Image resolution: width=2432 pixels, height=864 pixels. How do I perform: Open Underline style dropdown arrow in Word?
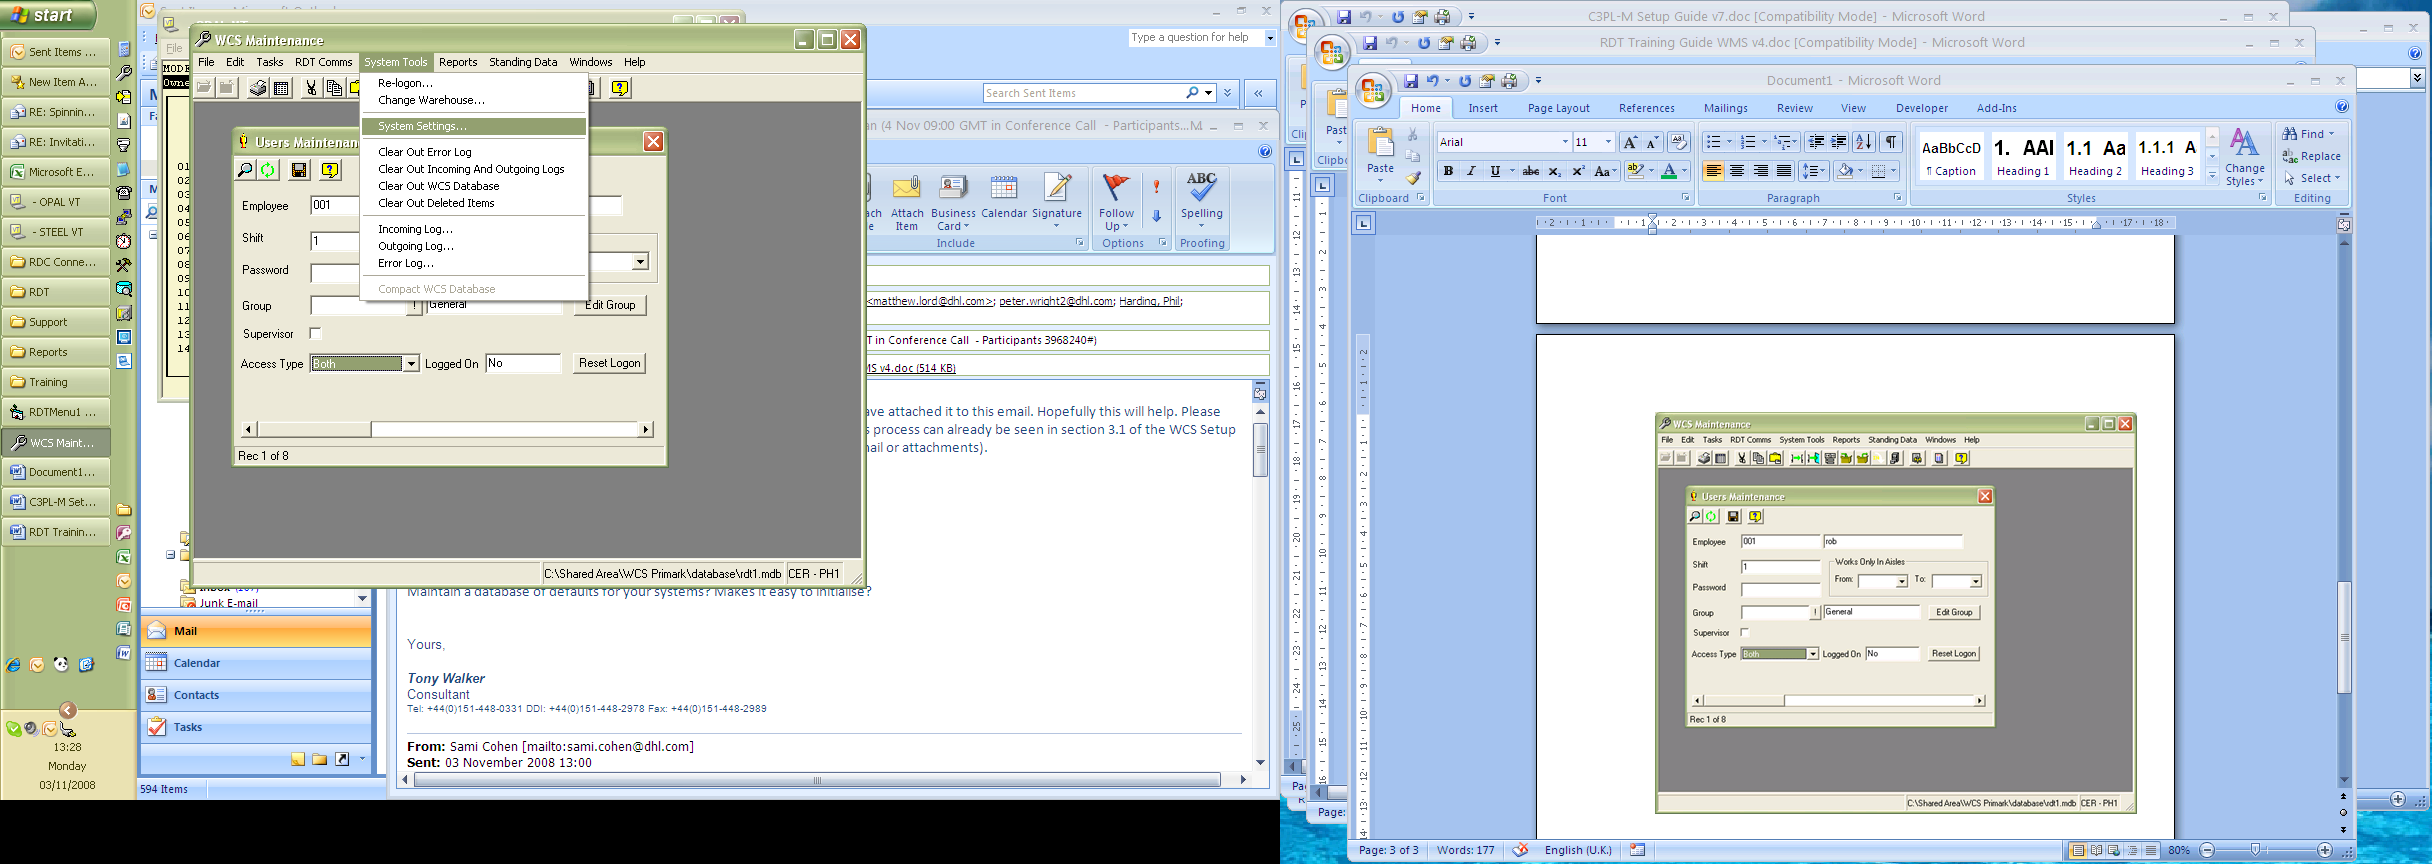click(1511, 171)
